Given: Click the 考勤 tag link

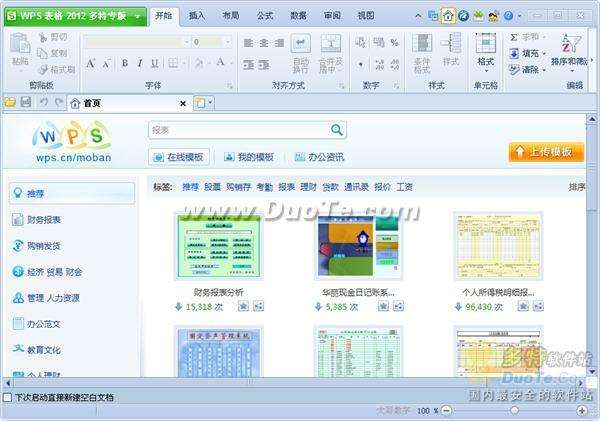Looking at the screenshot, I should (x=264, y=187).
